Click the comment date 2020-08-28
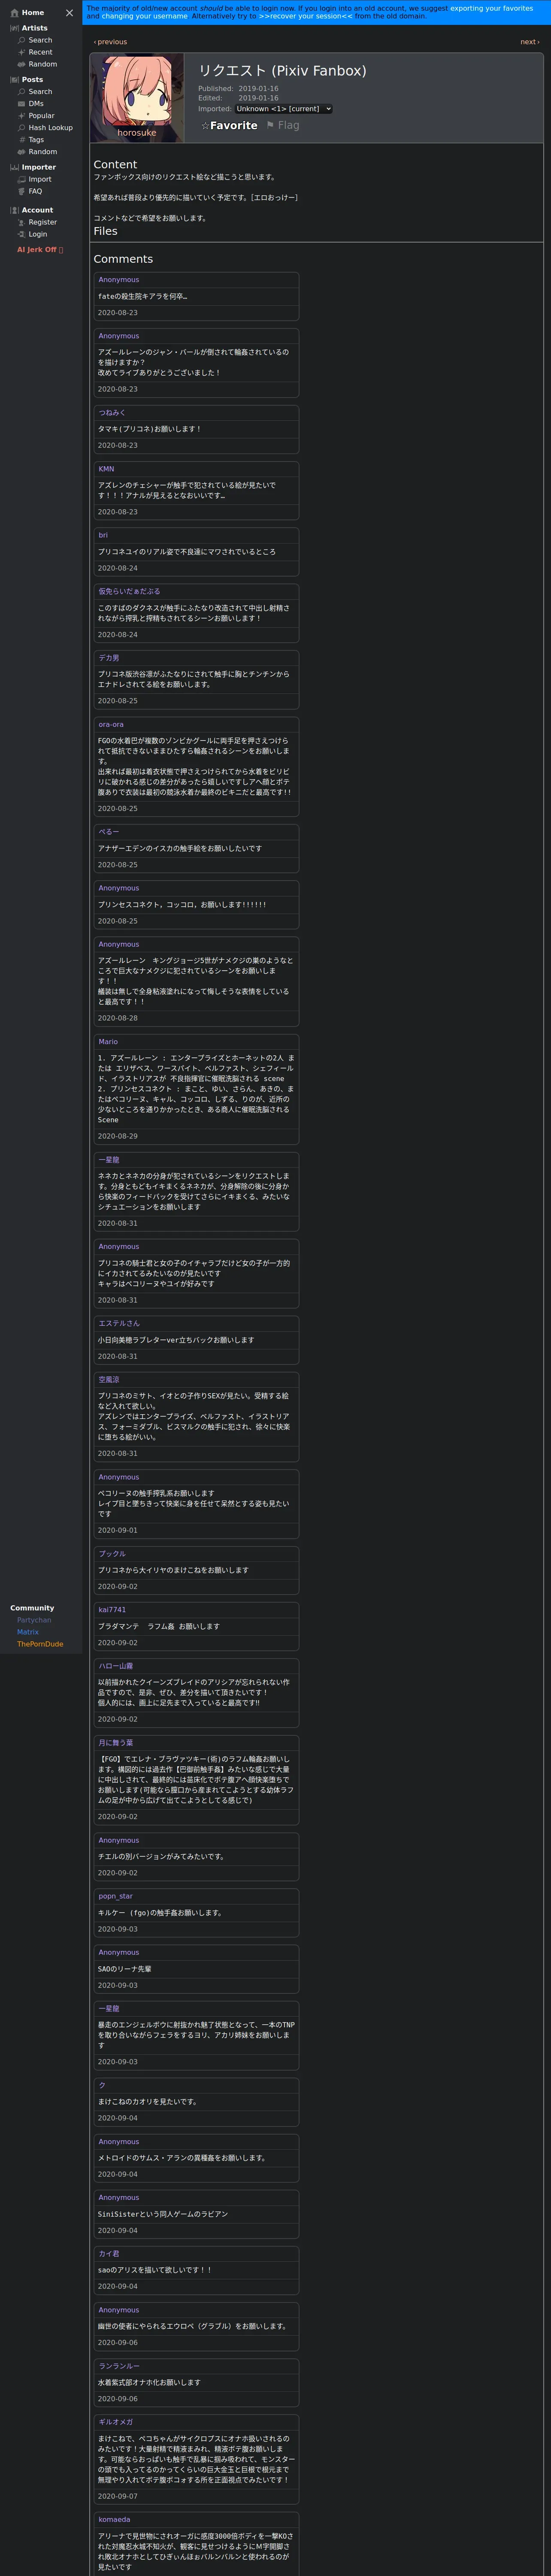The height and width of the screenshot is (2576, 551). pos(118,1018)
